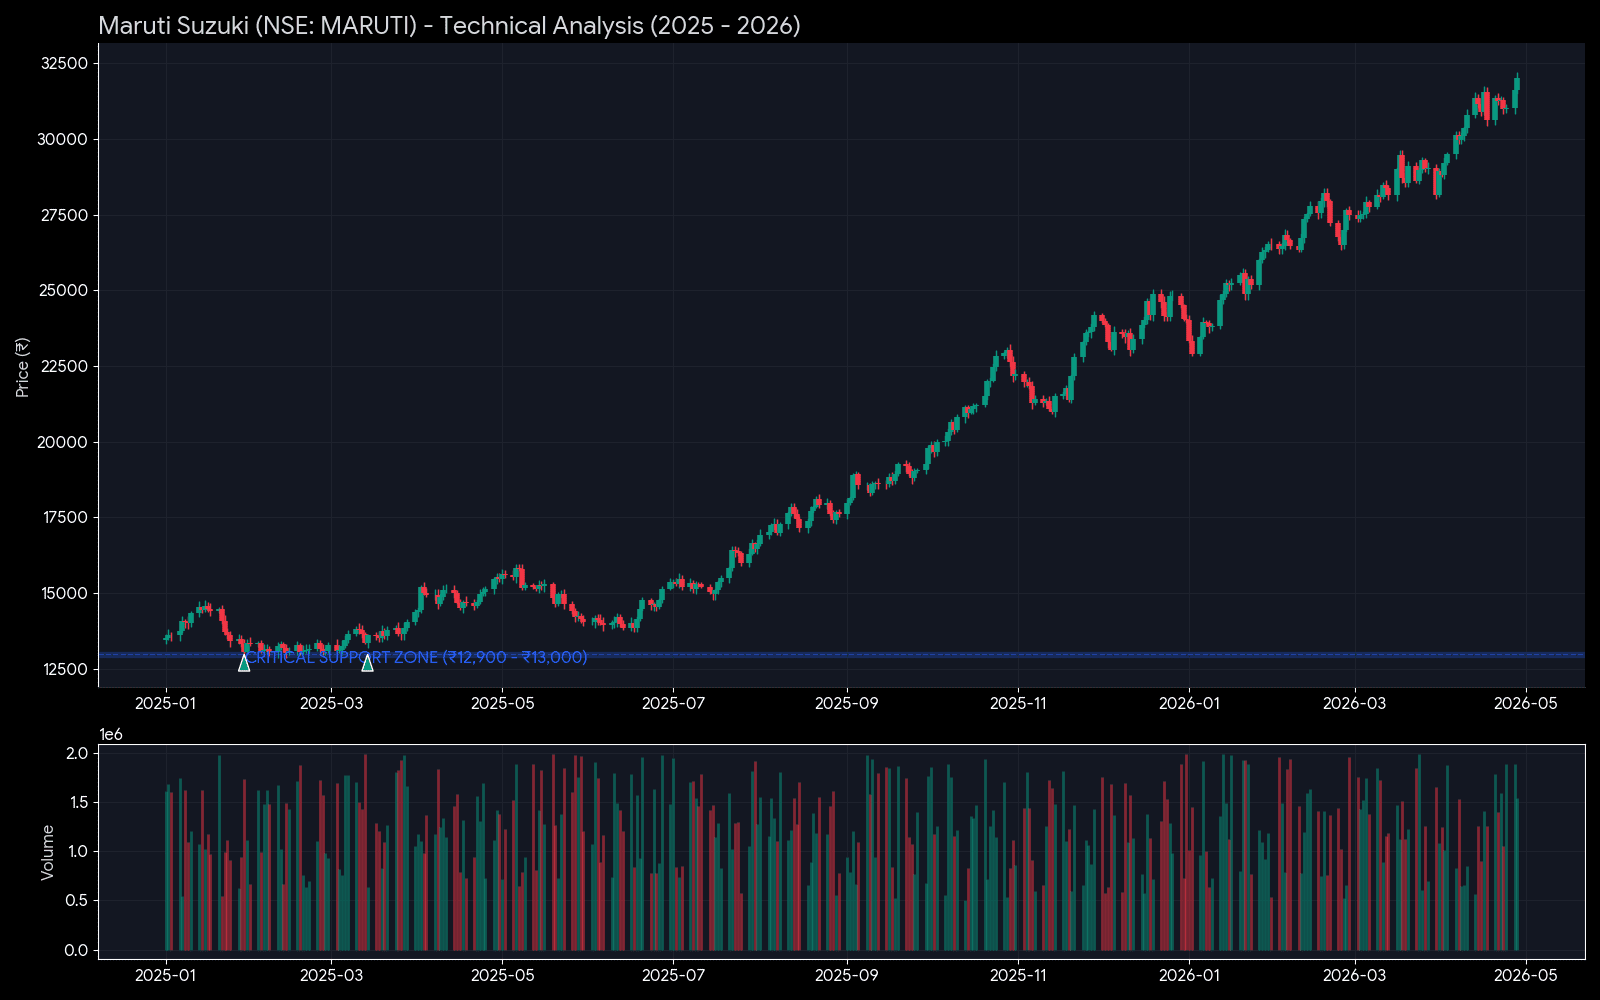Screen dimensions: 1600x1000
Task: Click the 2.0 tick on the volume axis
Action: tap(77, 753)
